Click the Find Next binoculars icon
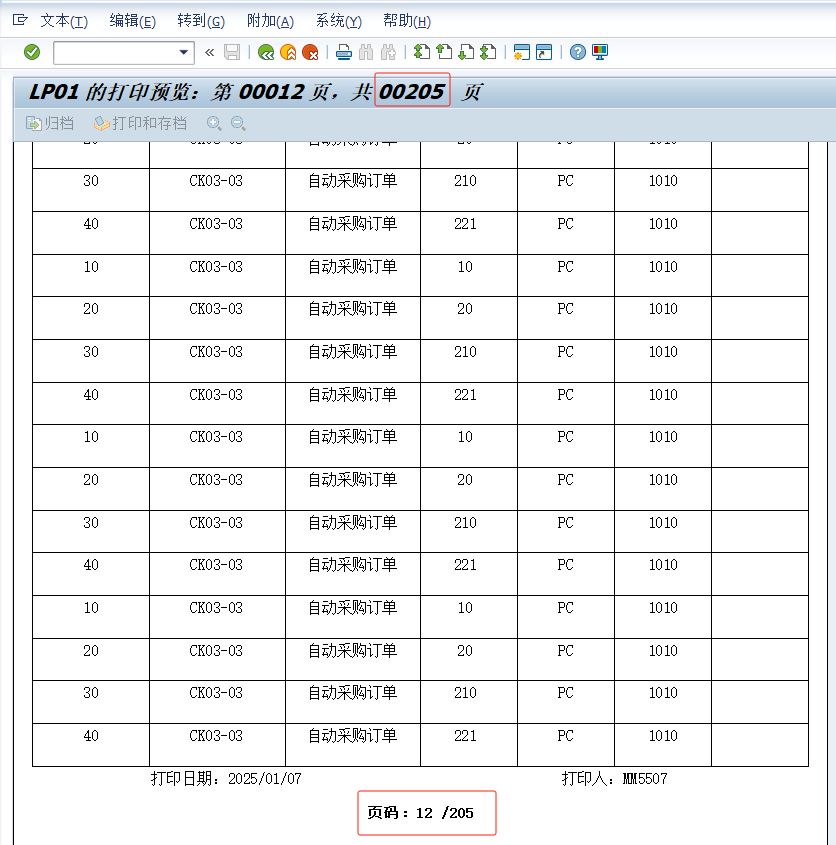836x845 pixels. [x=388, y=52]
